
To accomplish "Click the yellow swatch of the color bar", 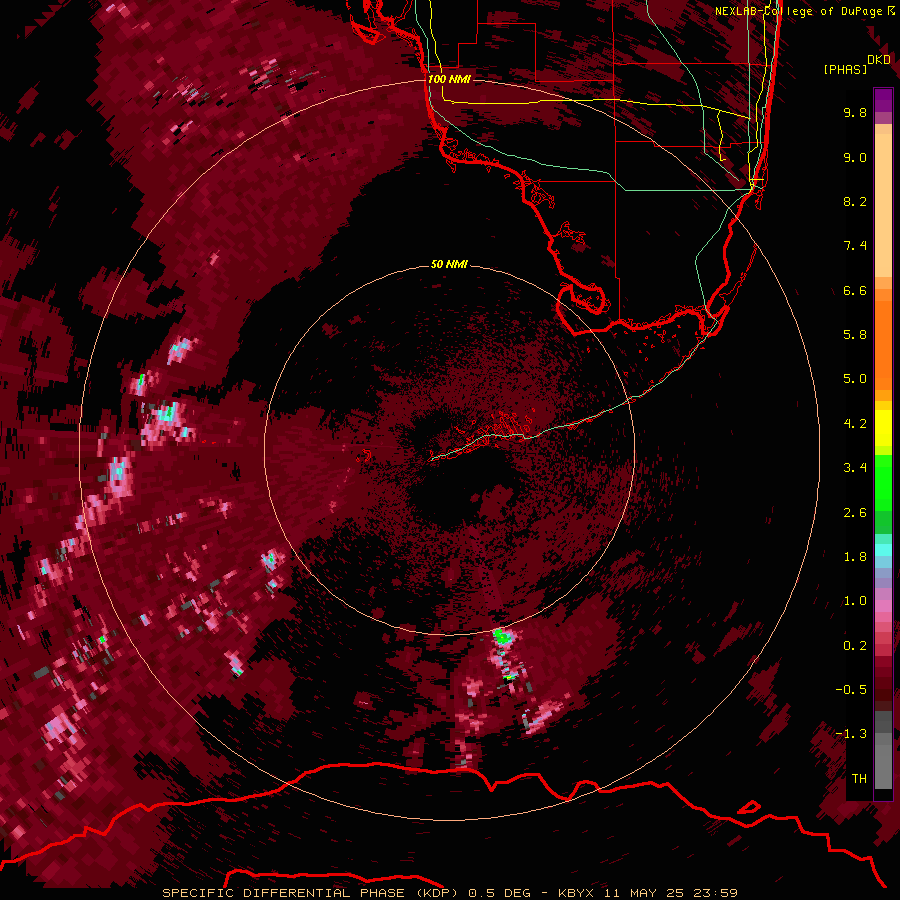I will pos(883,428).
